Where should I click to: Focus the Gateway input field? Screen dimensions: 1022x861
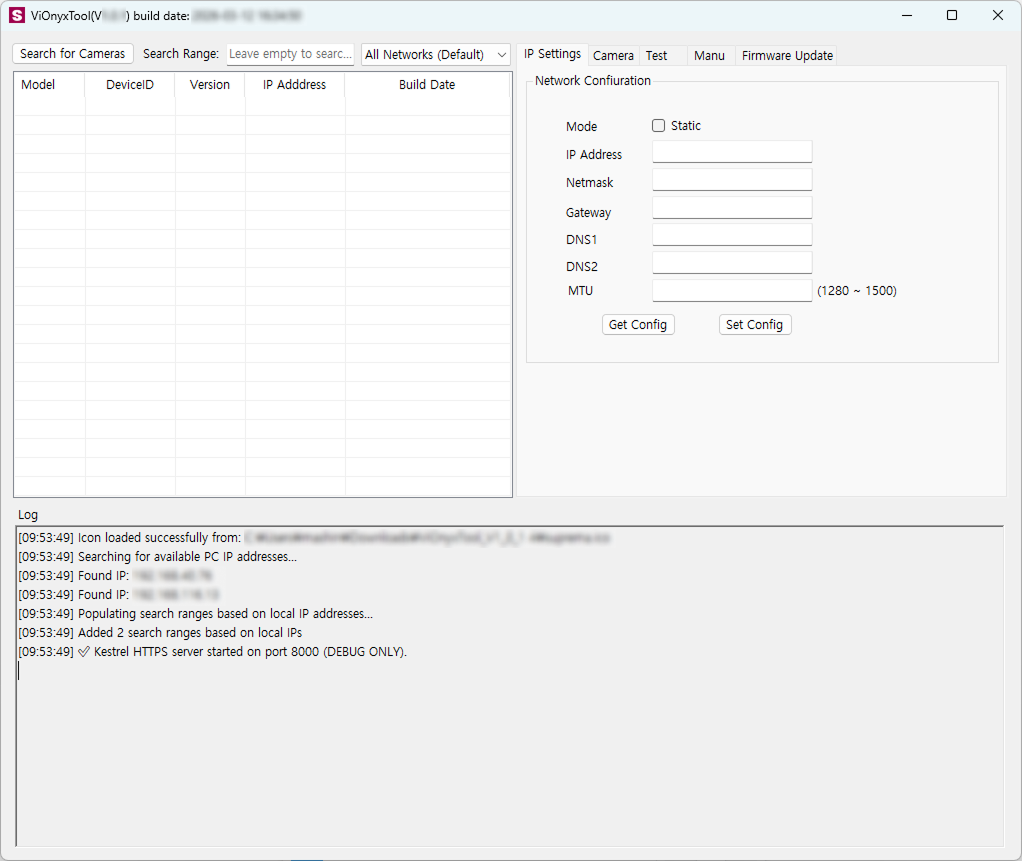pos(732,208)
